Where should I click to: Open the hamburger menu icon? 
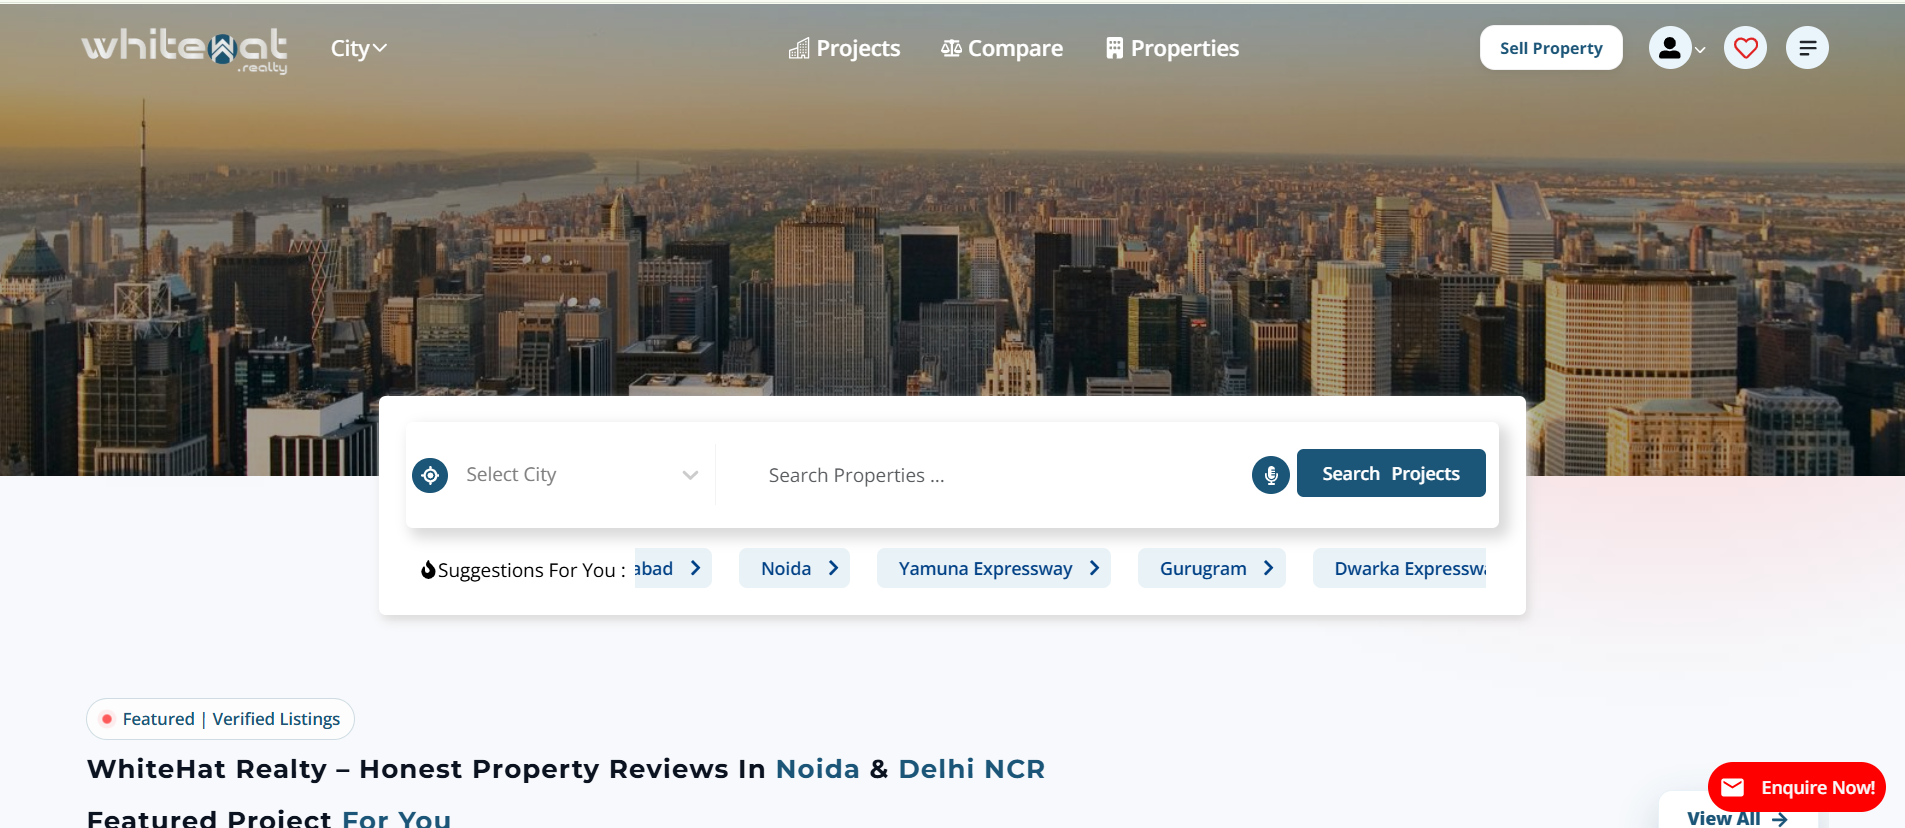tap(1806, 48)
